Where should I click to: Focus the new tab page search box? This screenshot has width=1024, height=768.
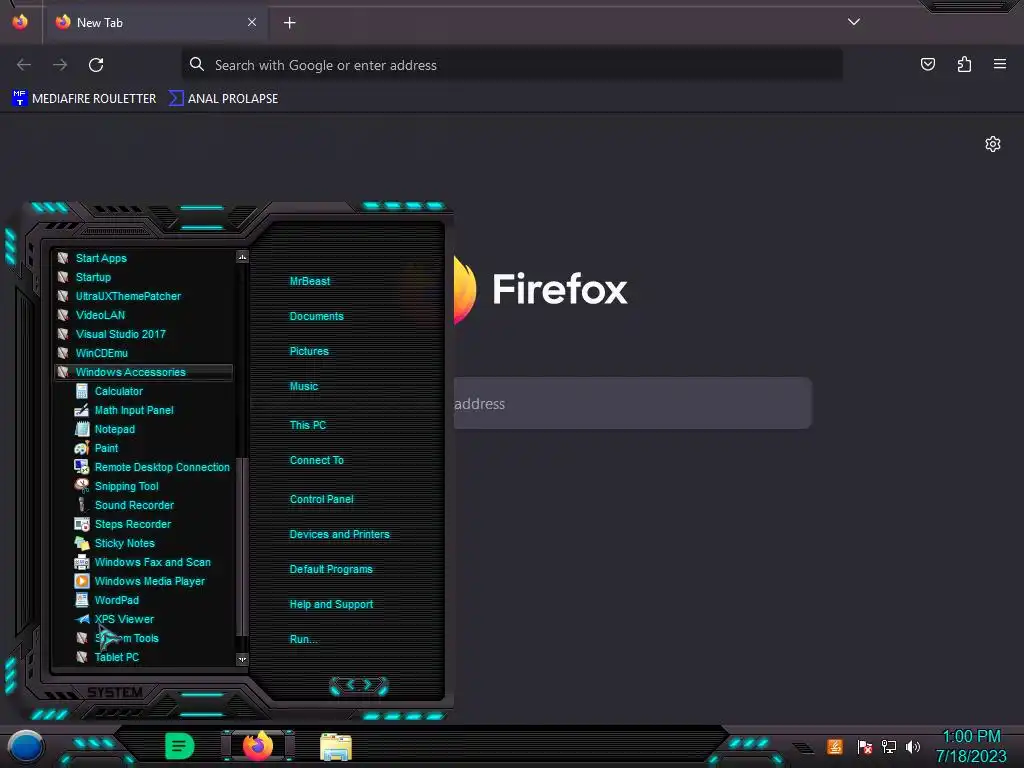[632, 403]
